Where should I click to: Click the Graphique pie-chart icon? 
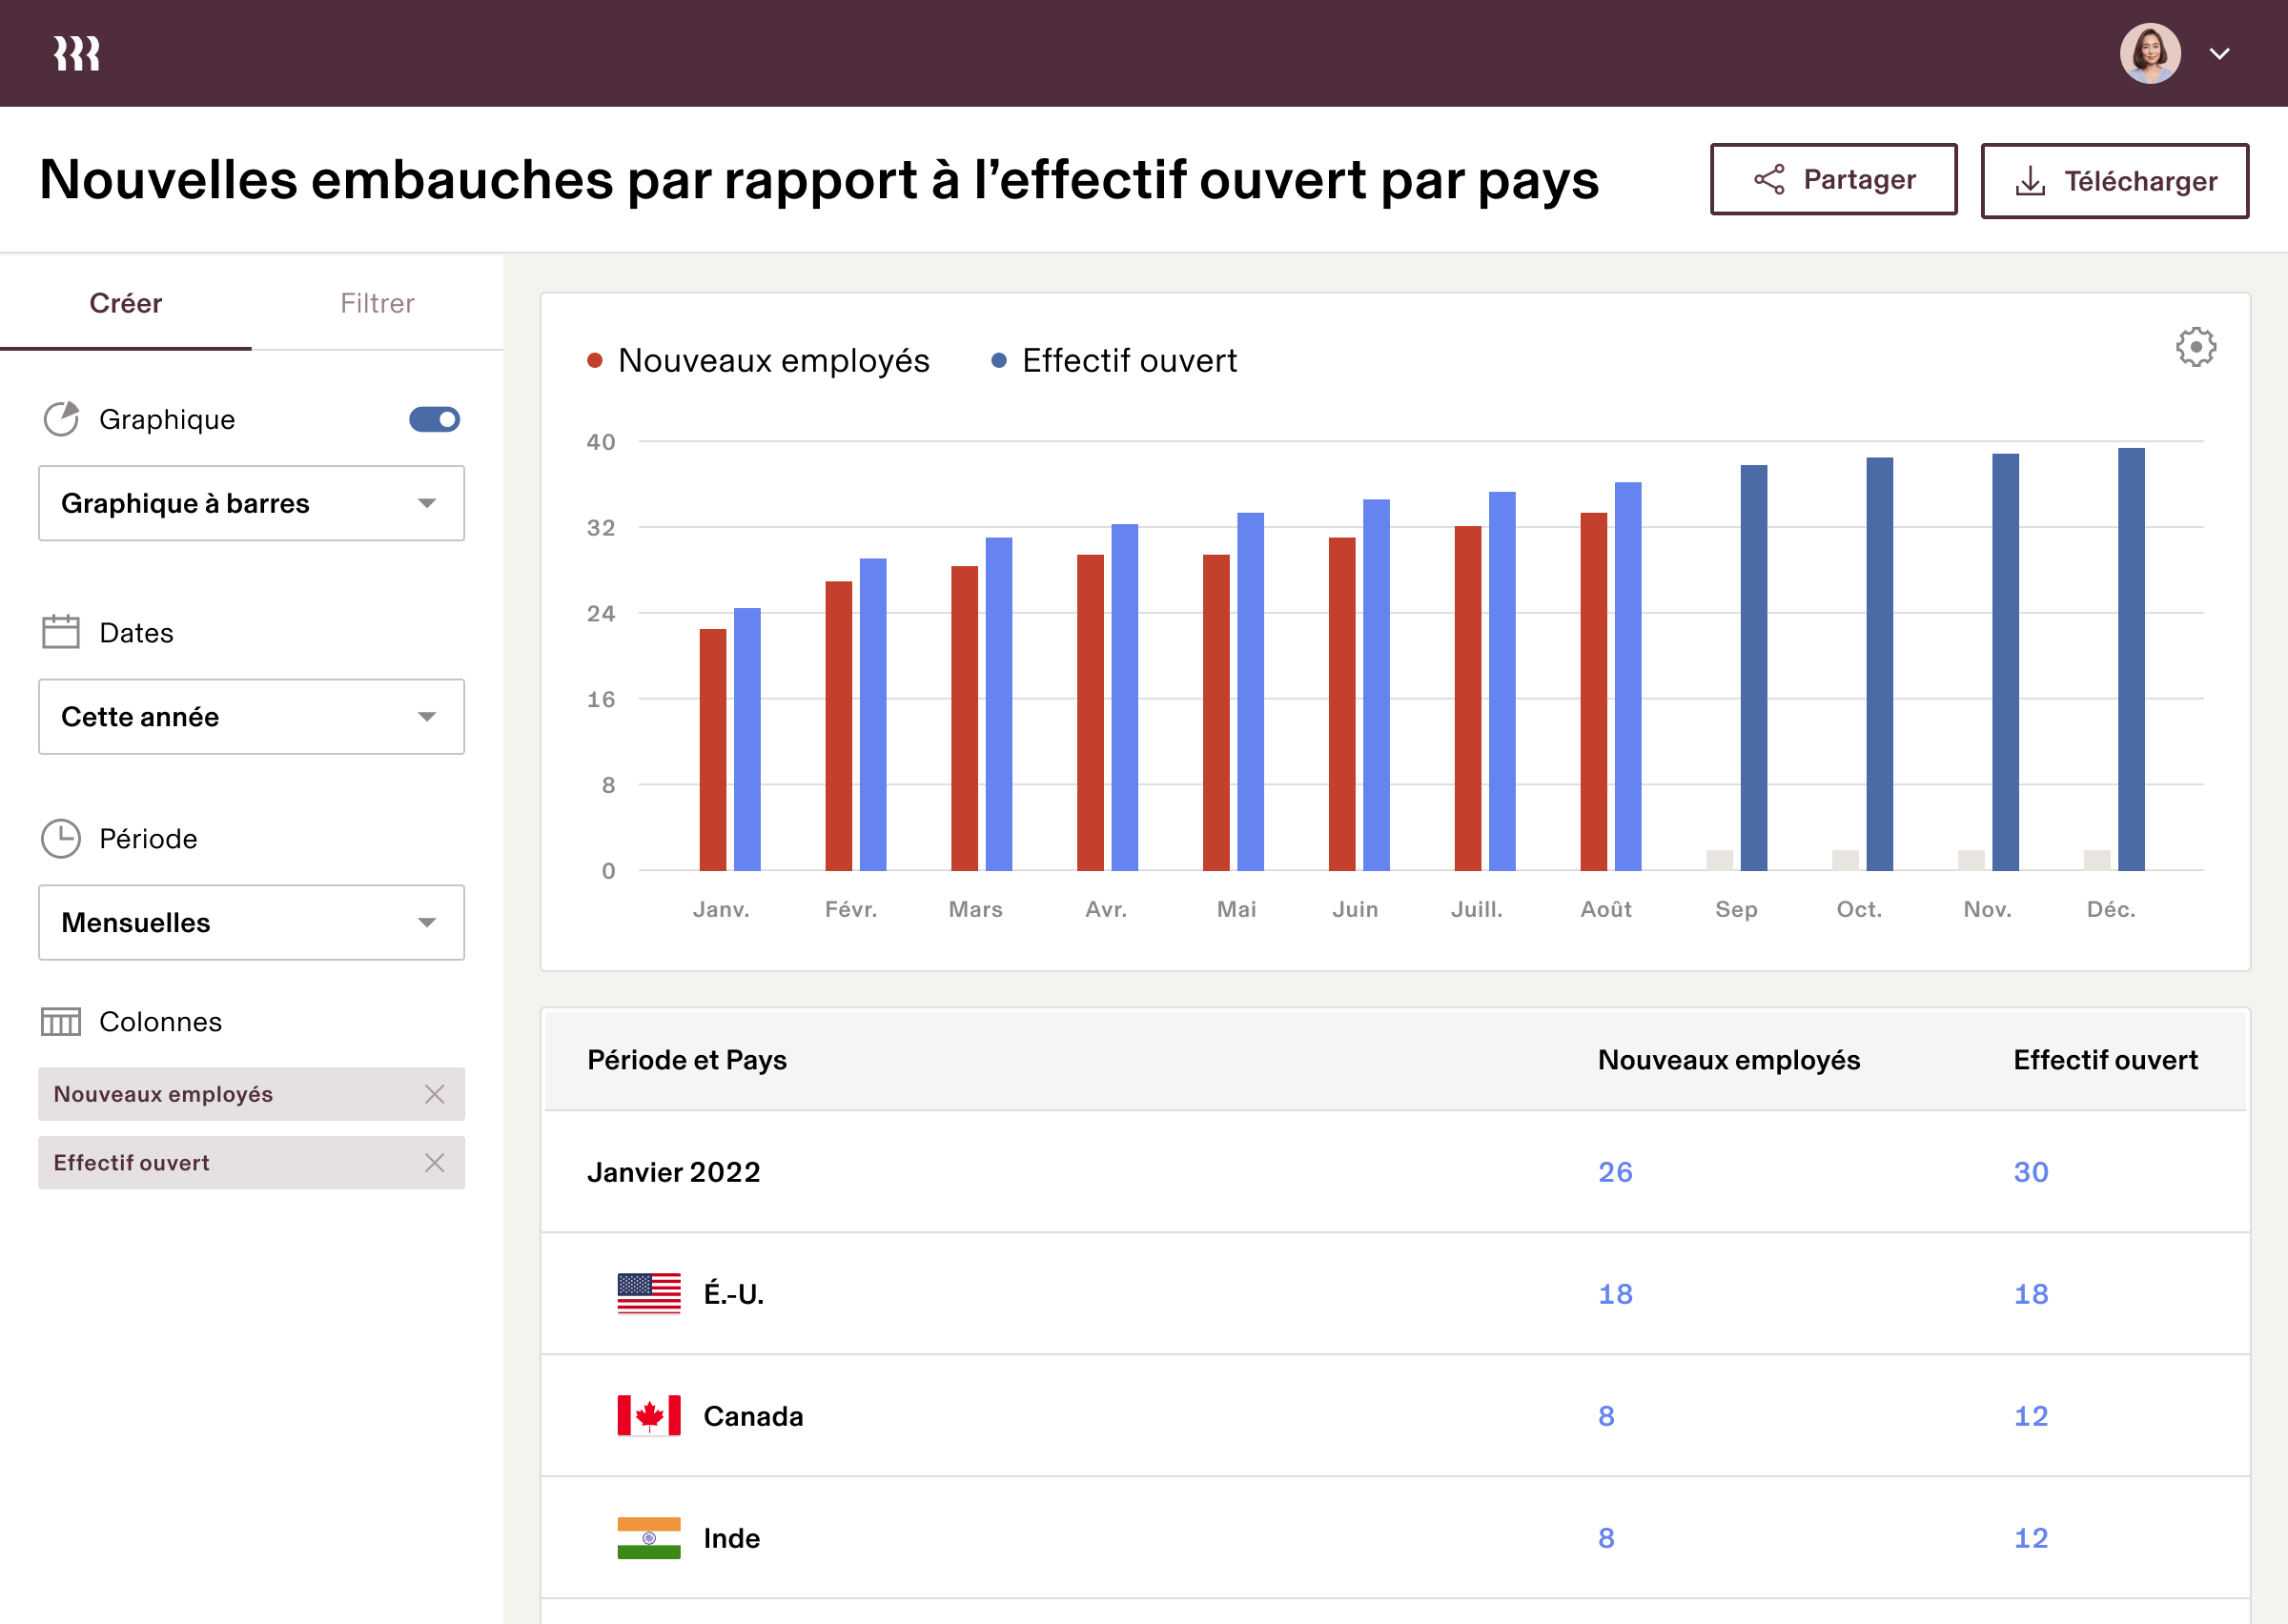(61, 419)
